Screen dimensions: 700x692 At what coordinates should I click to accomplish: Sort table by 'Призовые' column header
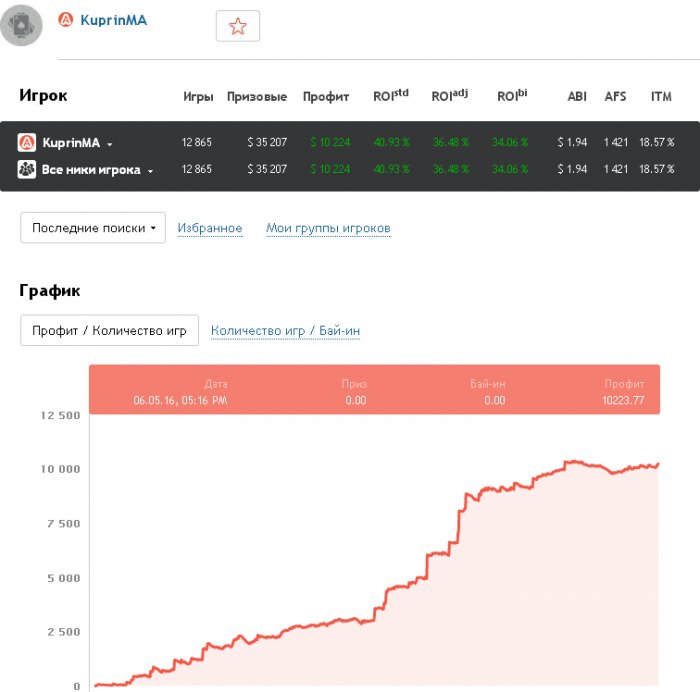click(257, 97)
